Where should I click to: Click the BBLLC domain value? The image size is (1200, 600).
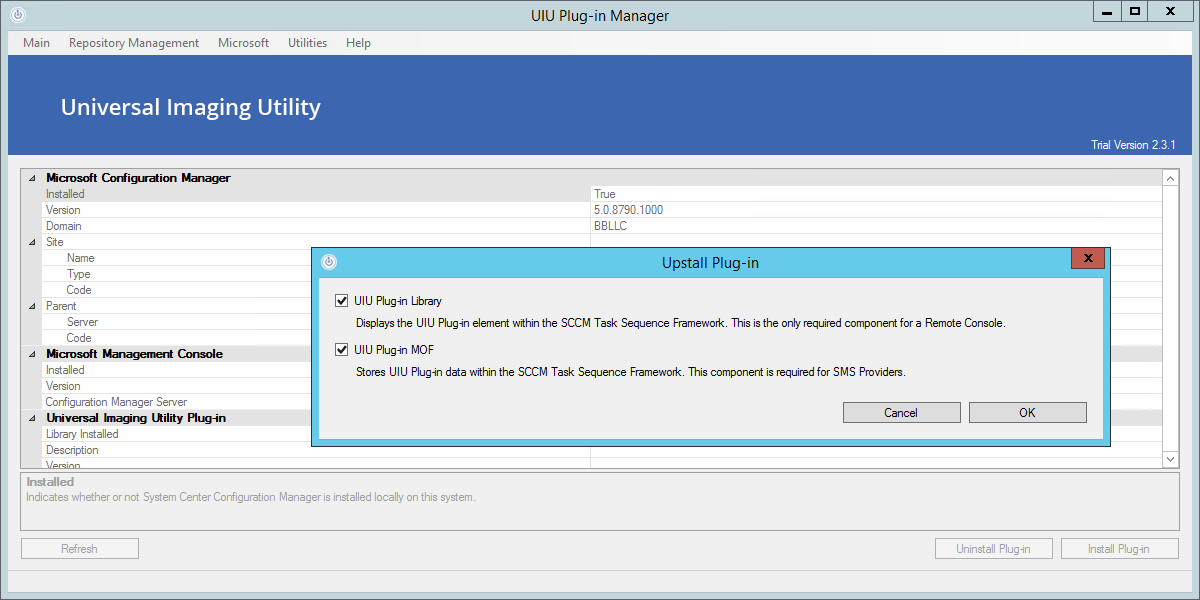[x=610, y=226]
